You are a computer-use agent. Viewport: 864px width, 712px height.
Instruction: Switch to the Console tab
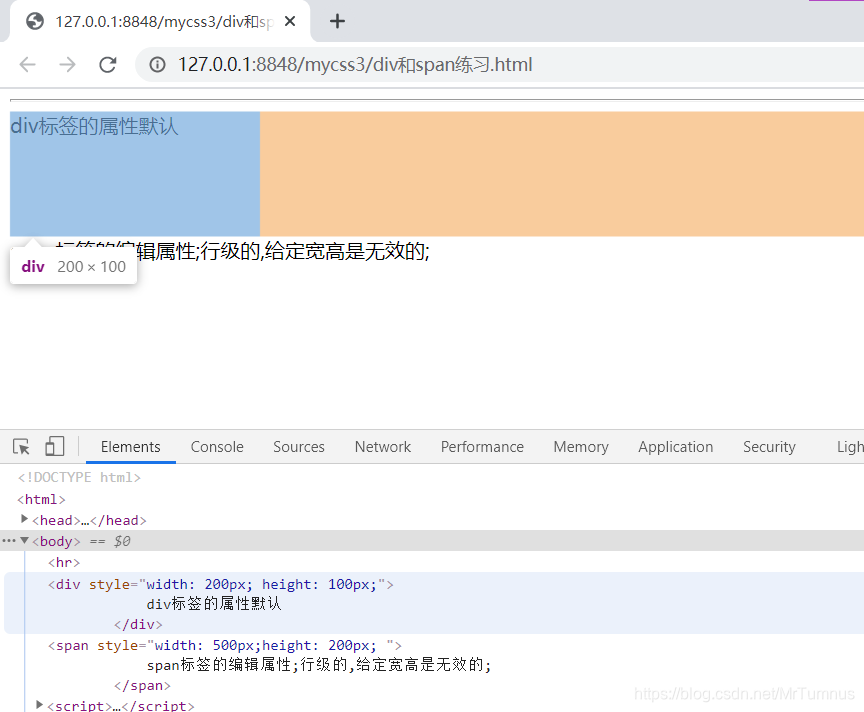(x=217, y=447)
